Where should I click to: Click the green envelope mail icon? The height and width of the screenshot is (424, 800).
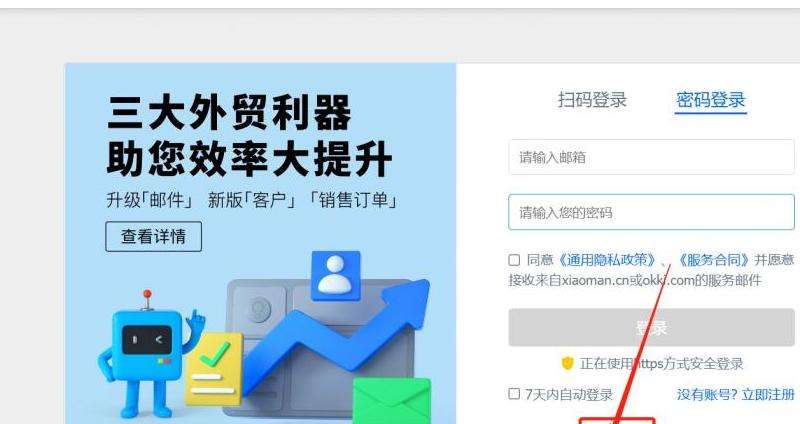392,400
